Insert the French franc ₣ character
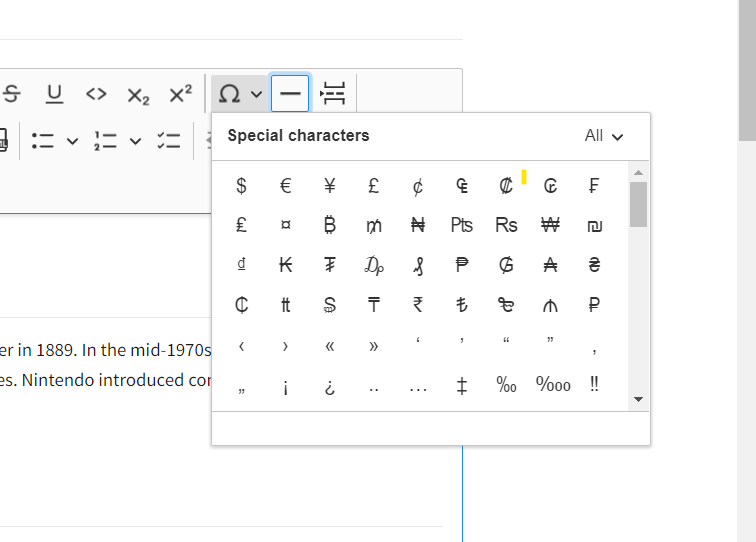This screenshot has width=756, height=542. [594, 186]
